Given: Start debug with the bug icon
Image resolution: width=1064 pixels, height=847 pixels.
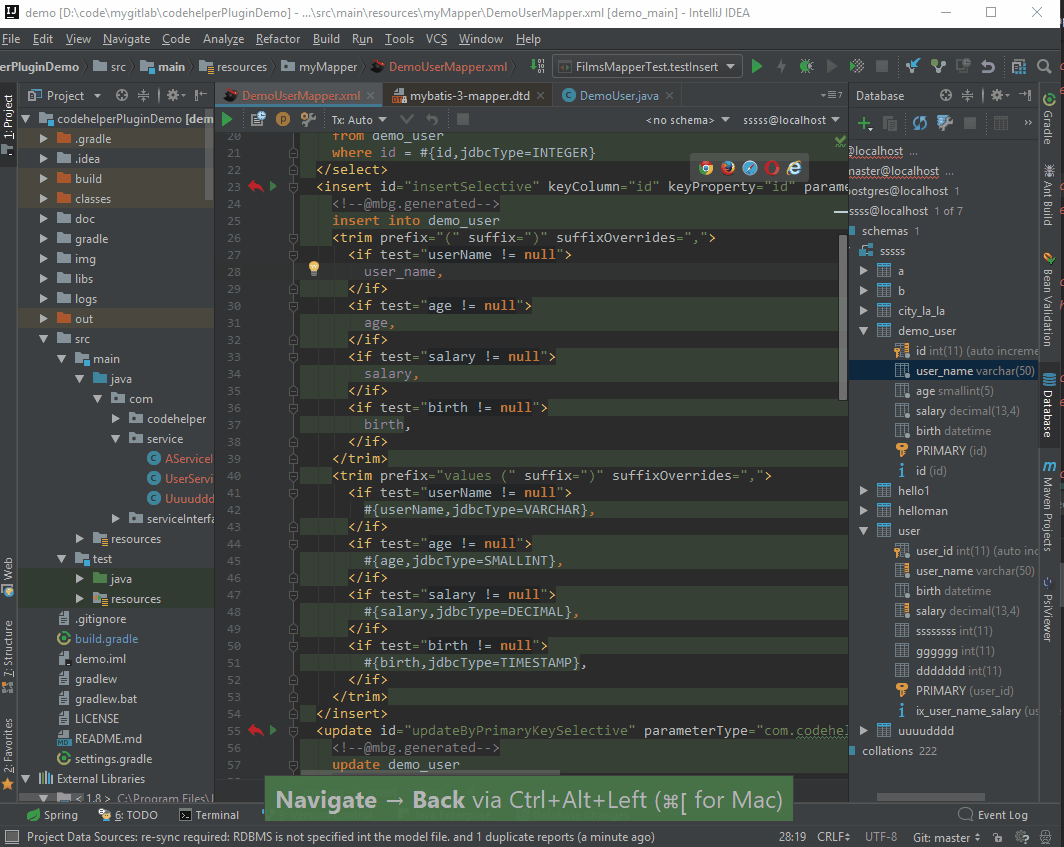Looking at the screenshot, I should pyautogui.click(x=806, y=67).
